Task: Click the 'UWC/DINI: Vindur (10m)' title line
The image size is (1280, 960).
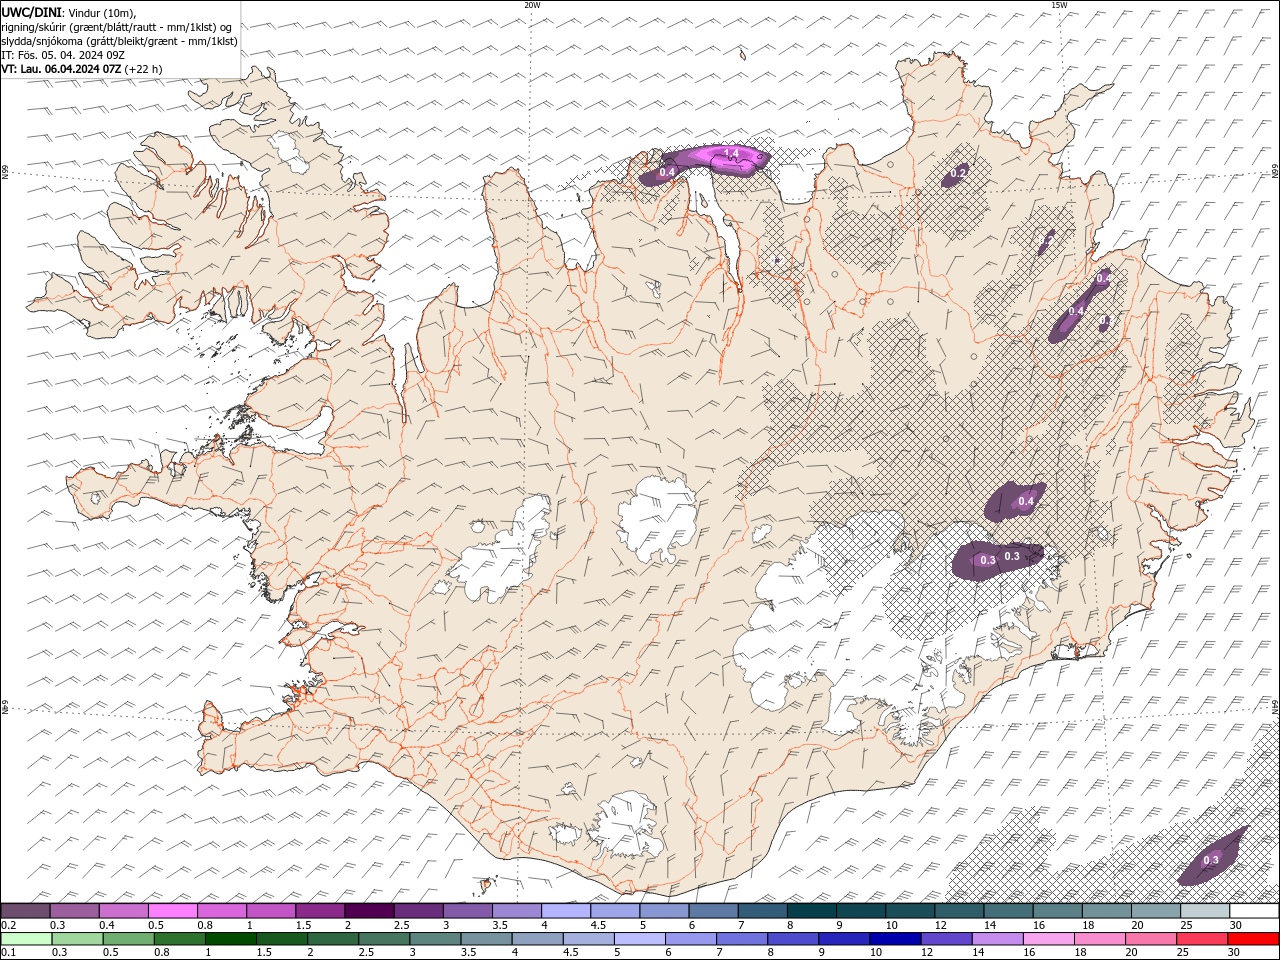Action: (69, 12)
